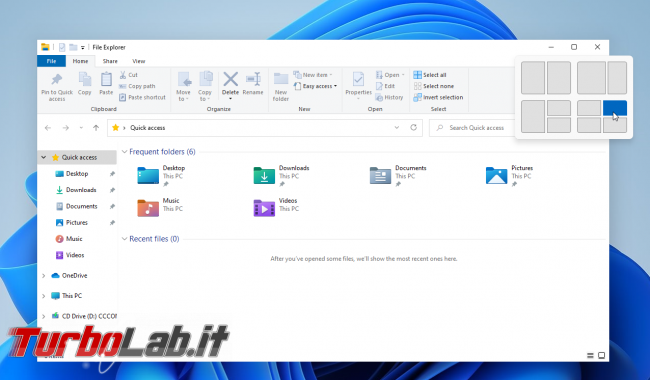Switch to details view in status bar
Viewport: 650px width, 380px height.
pyautogui.click(x=590, y=356)
